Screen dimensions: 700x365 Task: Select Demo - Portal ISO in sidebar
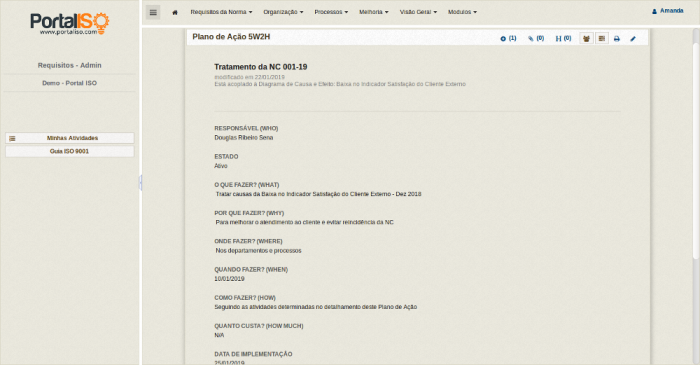[x=70, y=83]
